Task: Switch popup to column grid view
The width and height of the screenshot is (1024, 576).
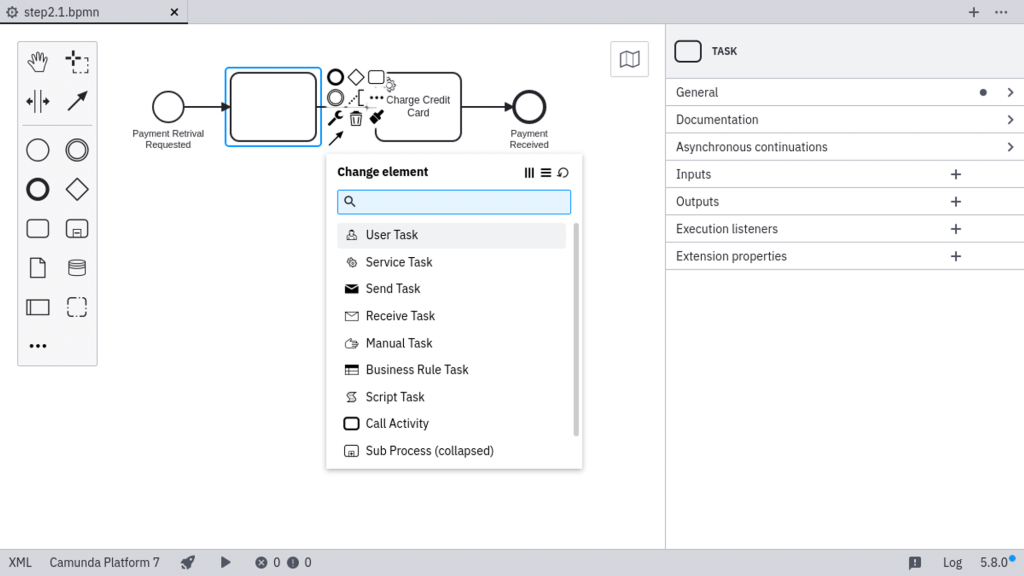Action: click(x=529, y=172)
